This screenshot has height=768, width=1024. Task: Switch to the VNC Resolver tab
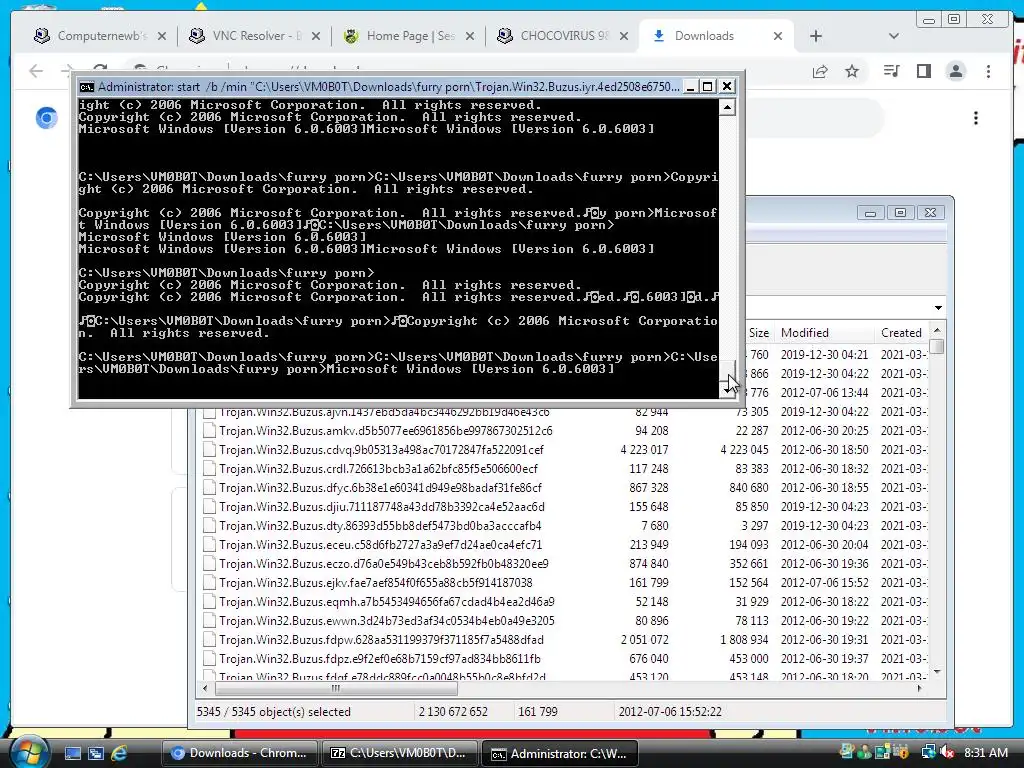pyautogui.click(x=255, y=36)
